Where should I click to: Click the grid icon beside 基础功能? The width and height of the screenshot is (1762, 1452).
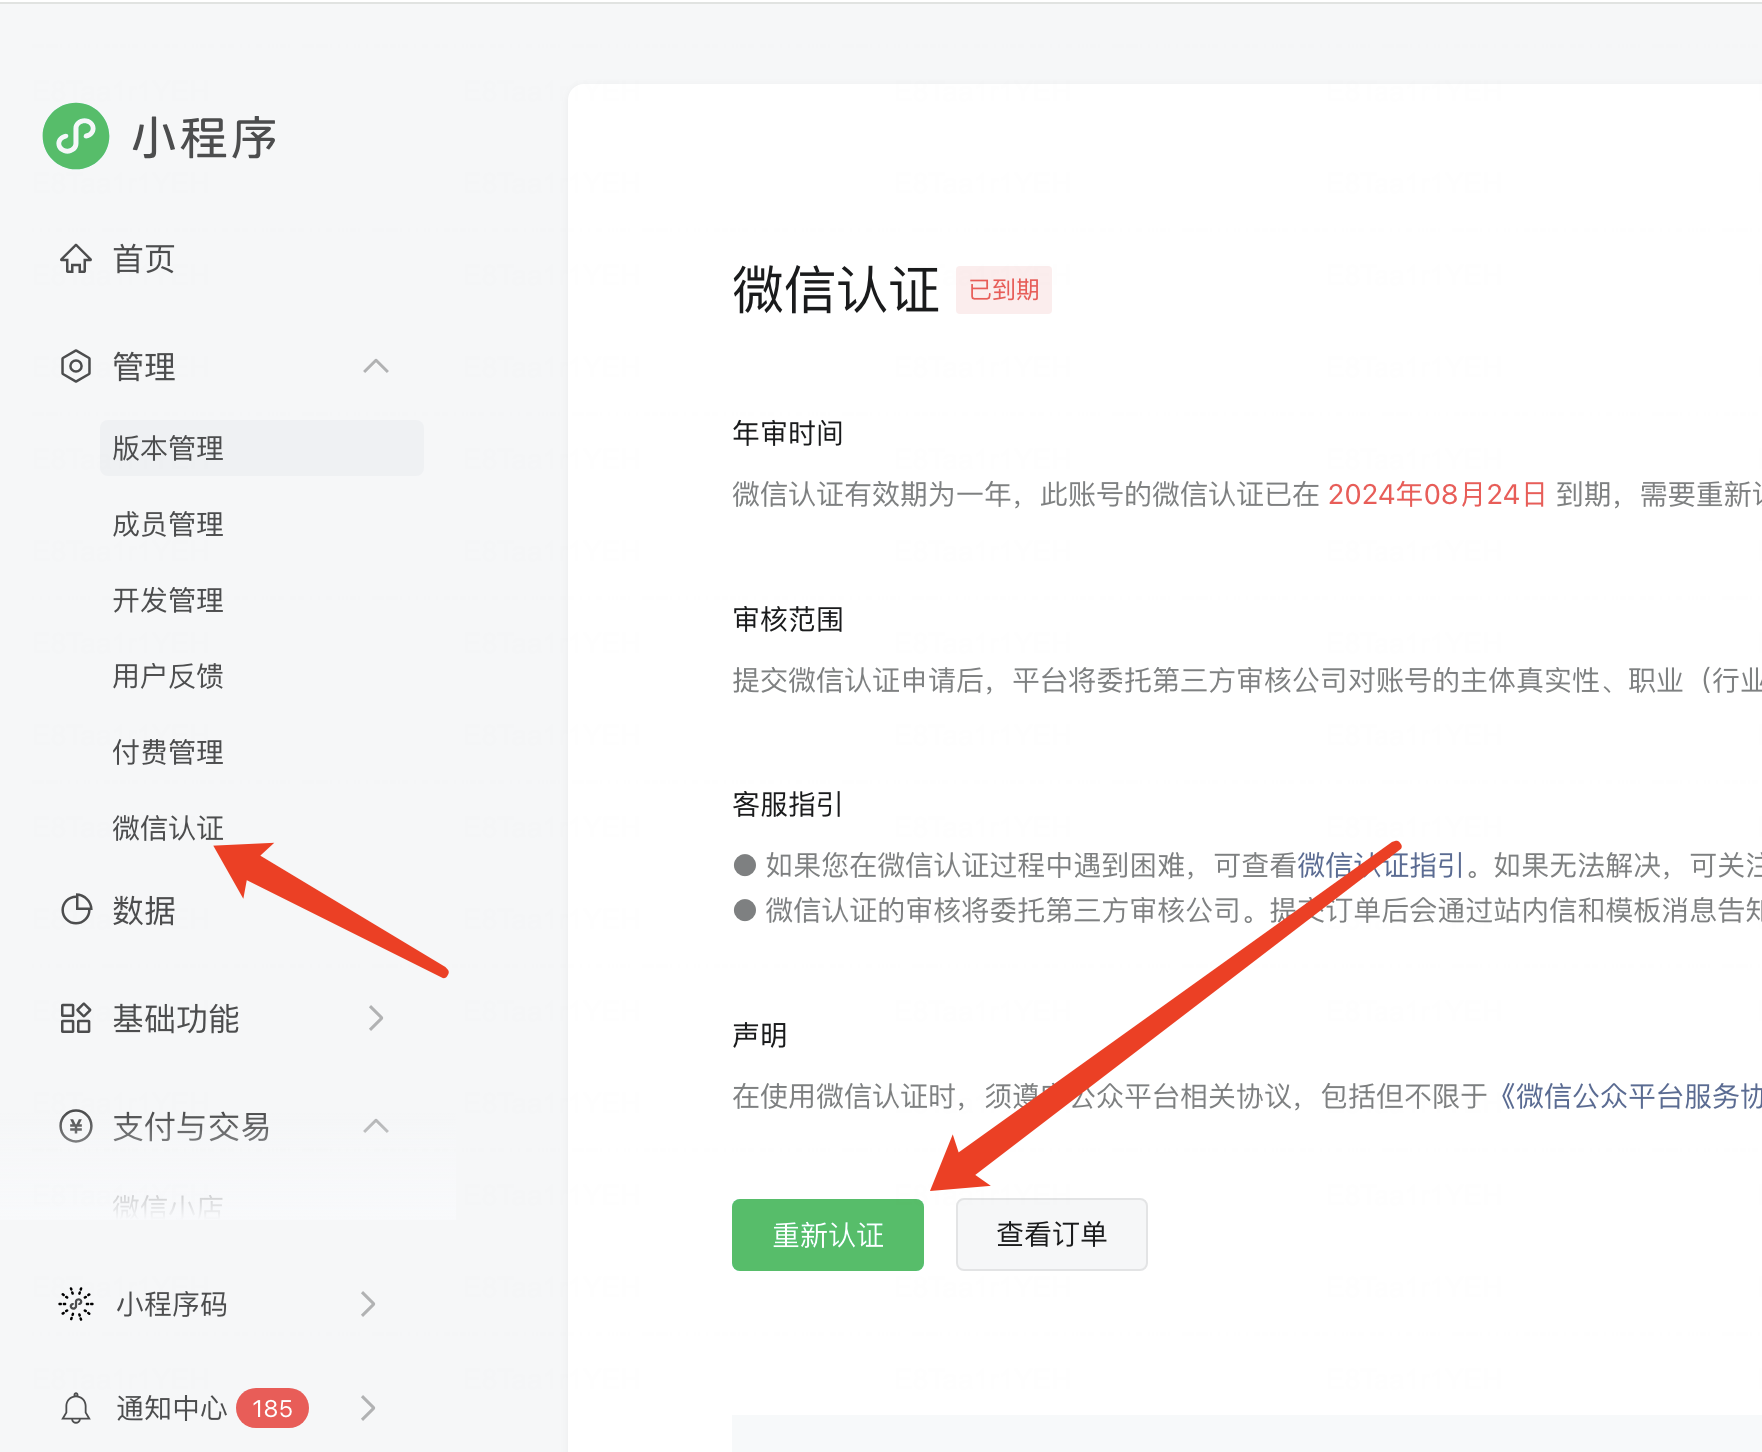(x=76, y=1018)
